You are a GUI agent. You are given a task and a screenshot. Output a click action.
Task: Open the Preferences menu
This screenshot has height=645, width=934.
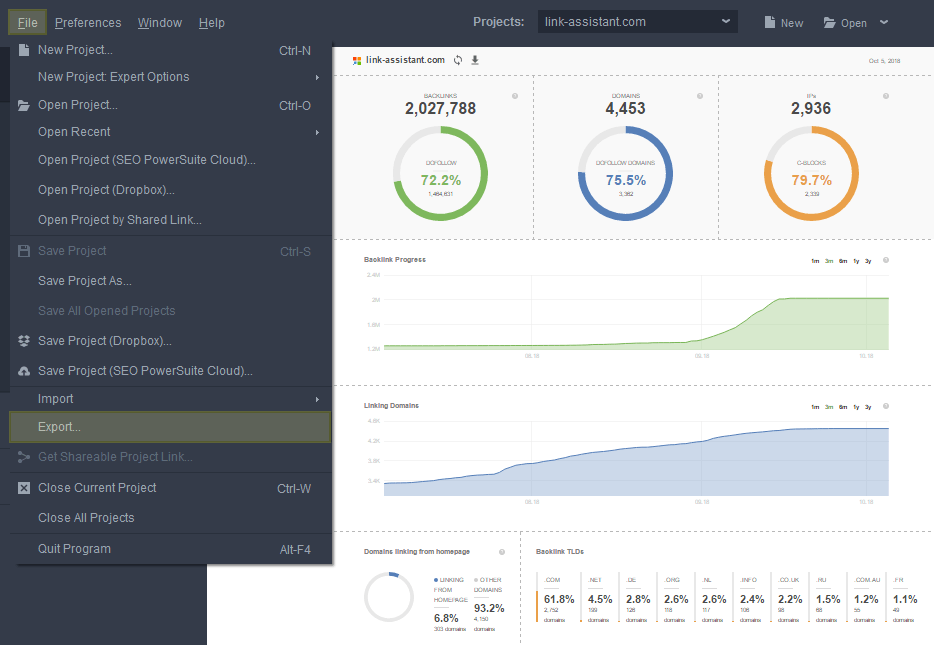pyautogui.click(x=88, y=23)
